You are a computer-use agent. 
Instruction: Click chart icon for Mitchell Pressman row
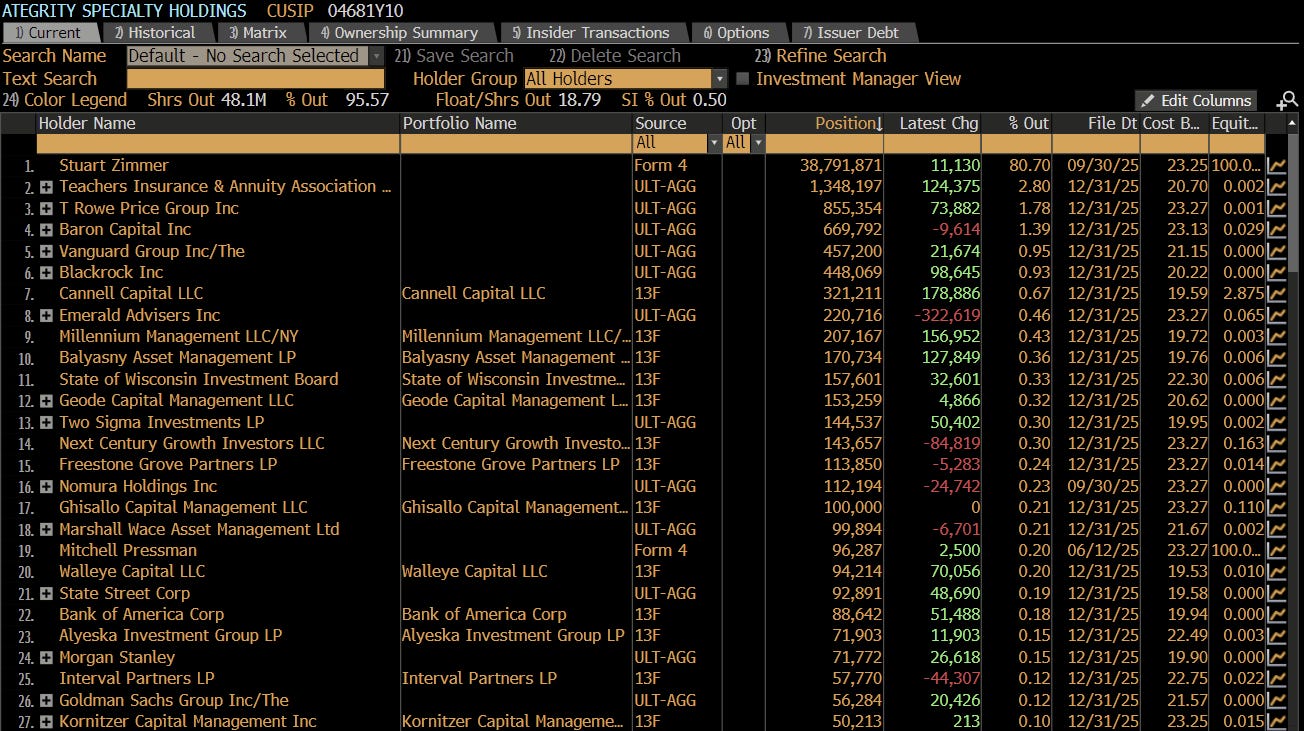point(1277,551)
